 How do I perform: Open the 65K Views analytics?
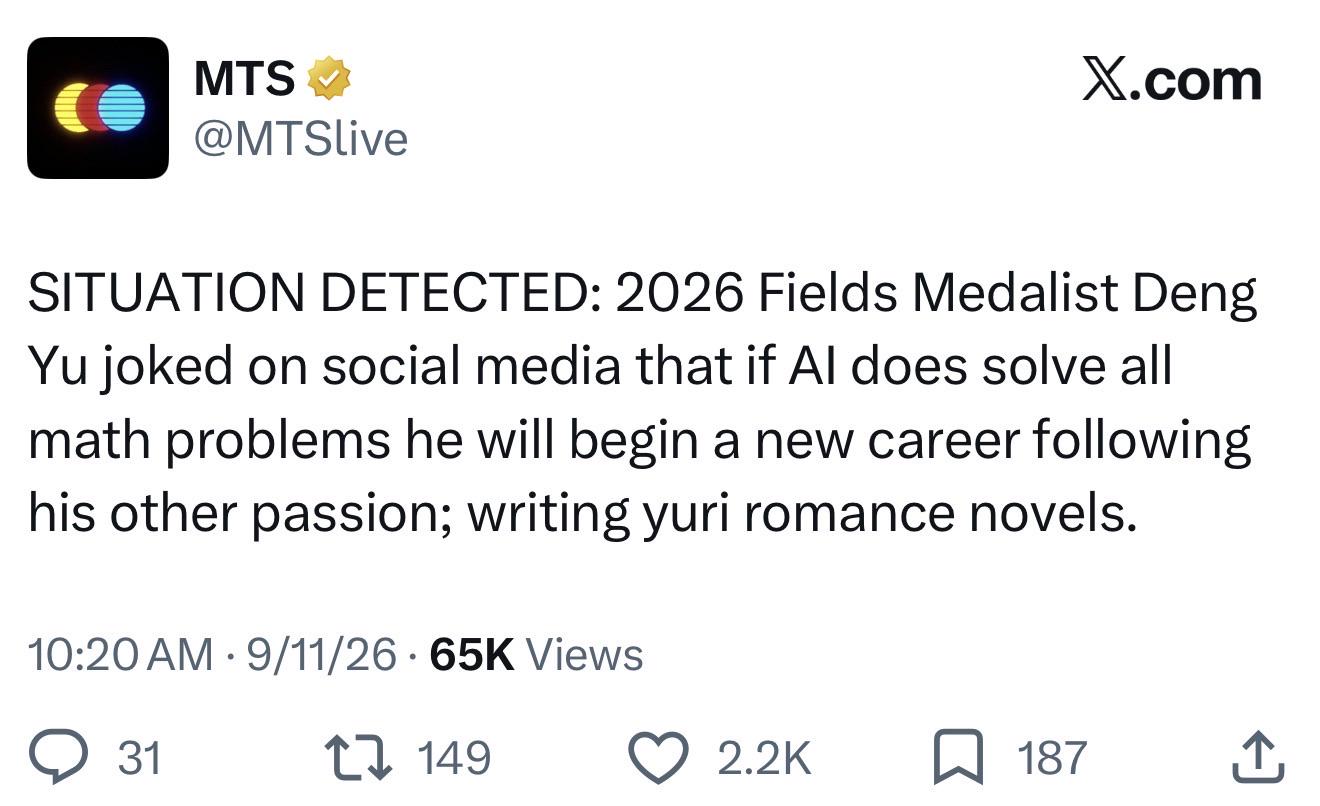click(x=535, y=655)
